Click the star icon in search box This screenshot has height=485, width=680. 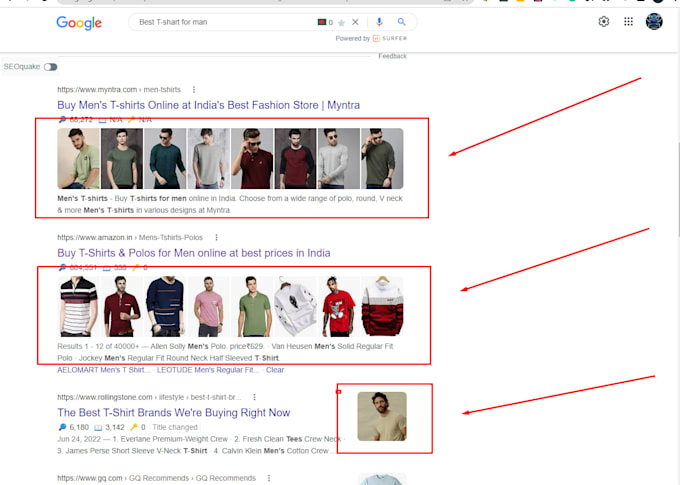tap(341, 23)
